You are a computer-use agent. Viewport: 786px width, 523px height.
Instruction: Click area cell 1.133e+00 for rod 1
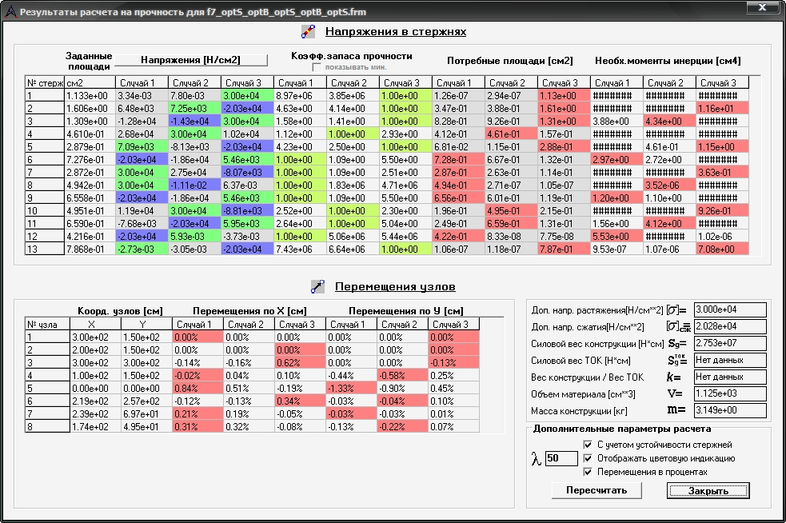(90, 95)
